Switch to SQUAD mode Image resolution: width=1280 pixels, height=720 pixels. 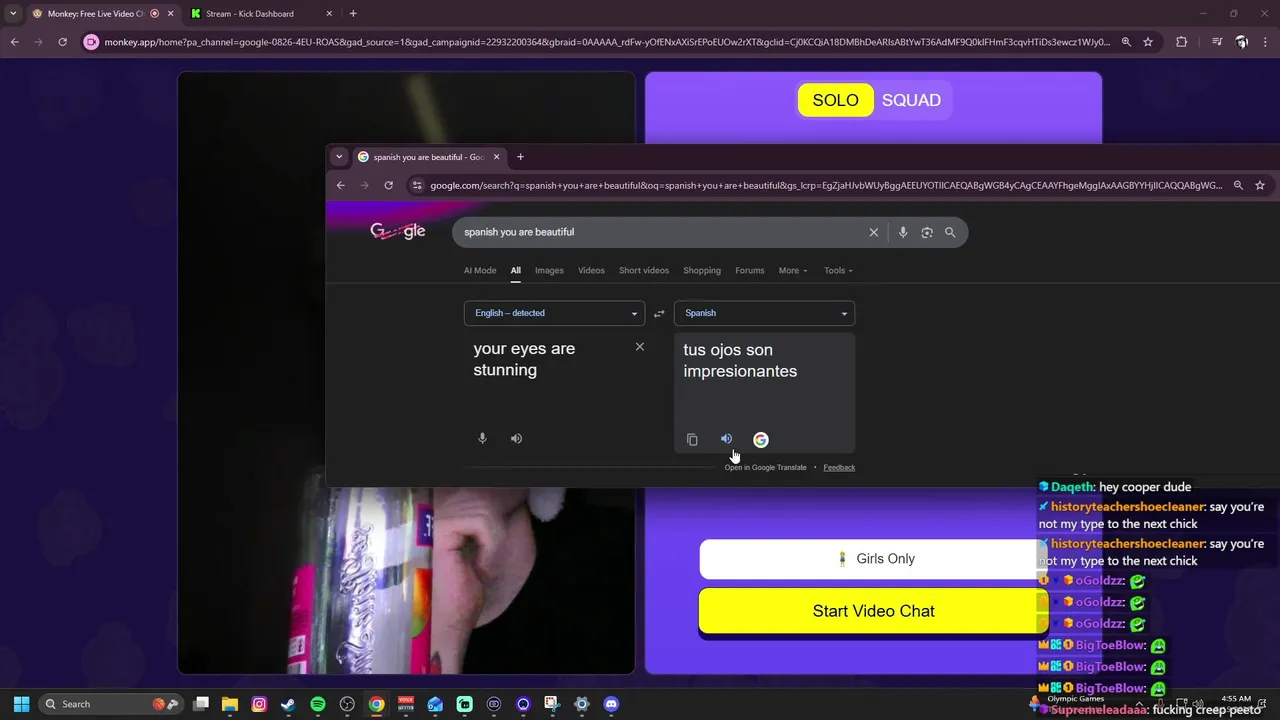(x=911, y=100)
